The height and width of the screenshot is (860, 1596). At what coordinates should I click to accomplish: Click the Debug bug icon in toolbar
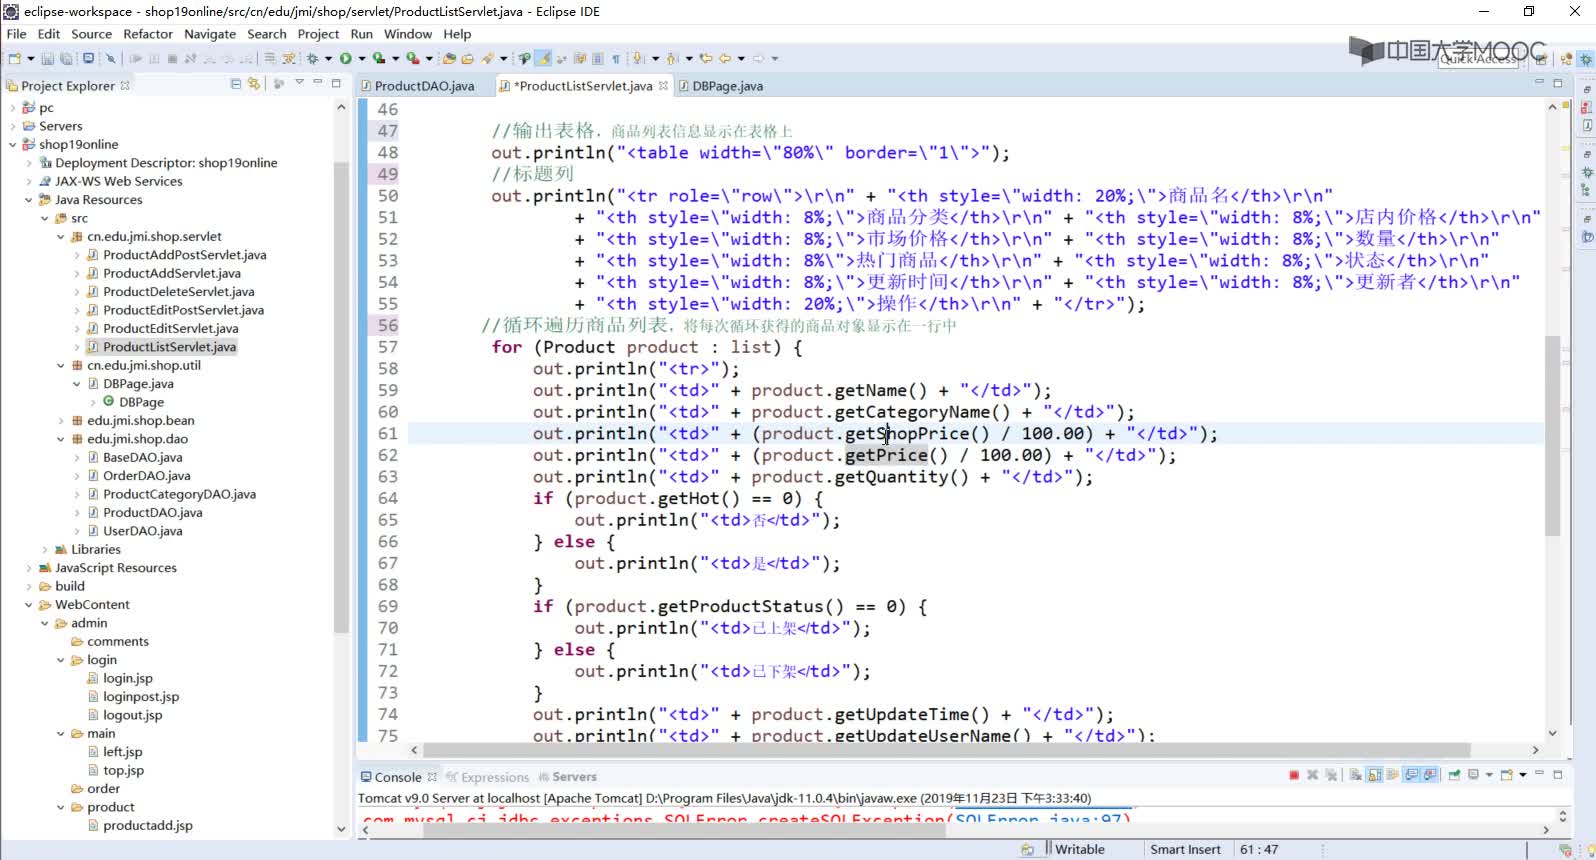tap(312, 58)
